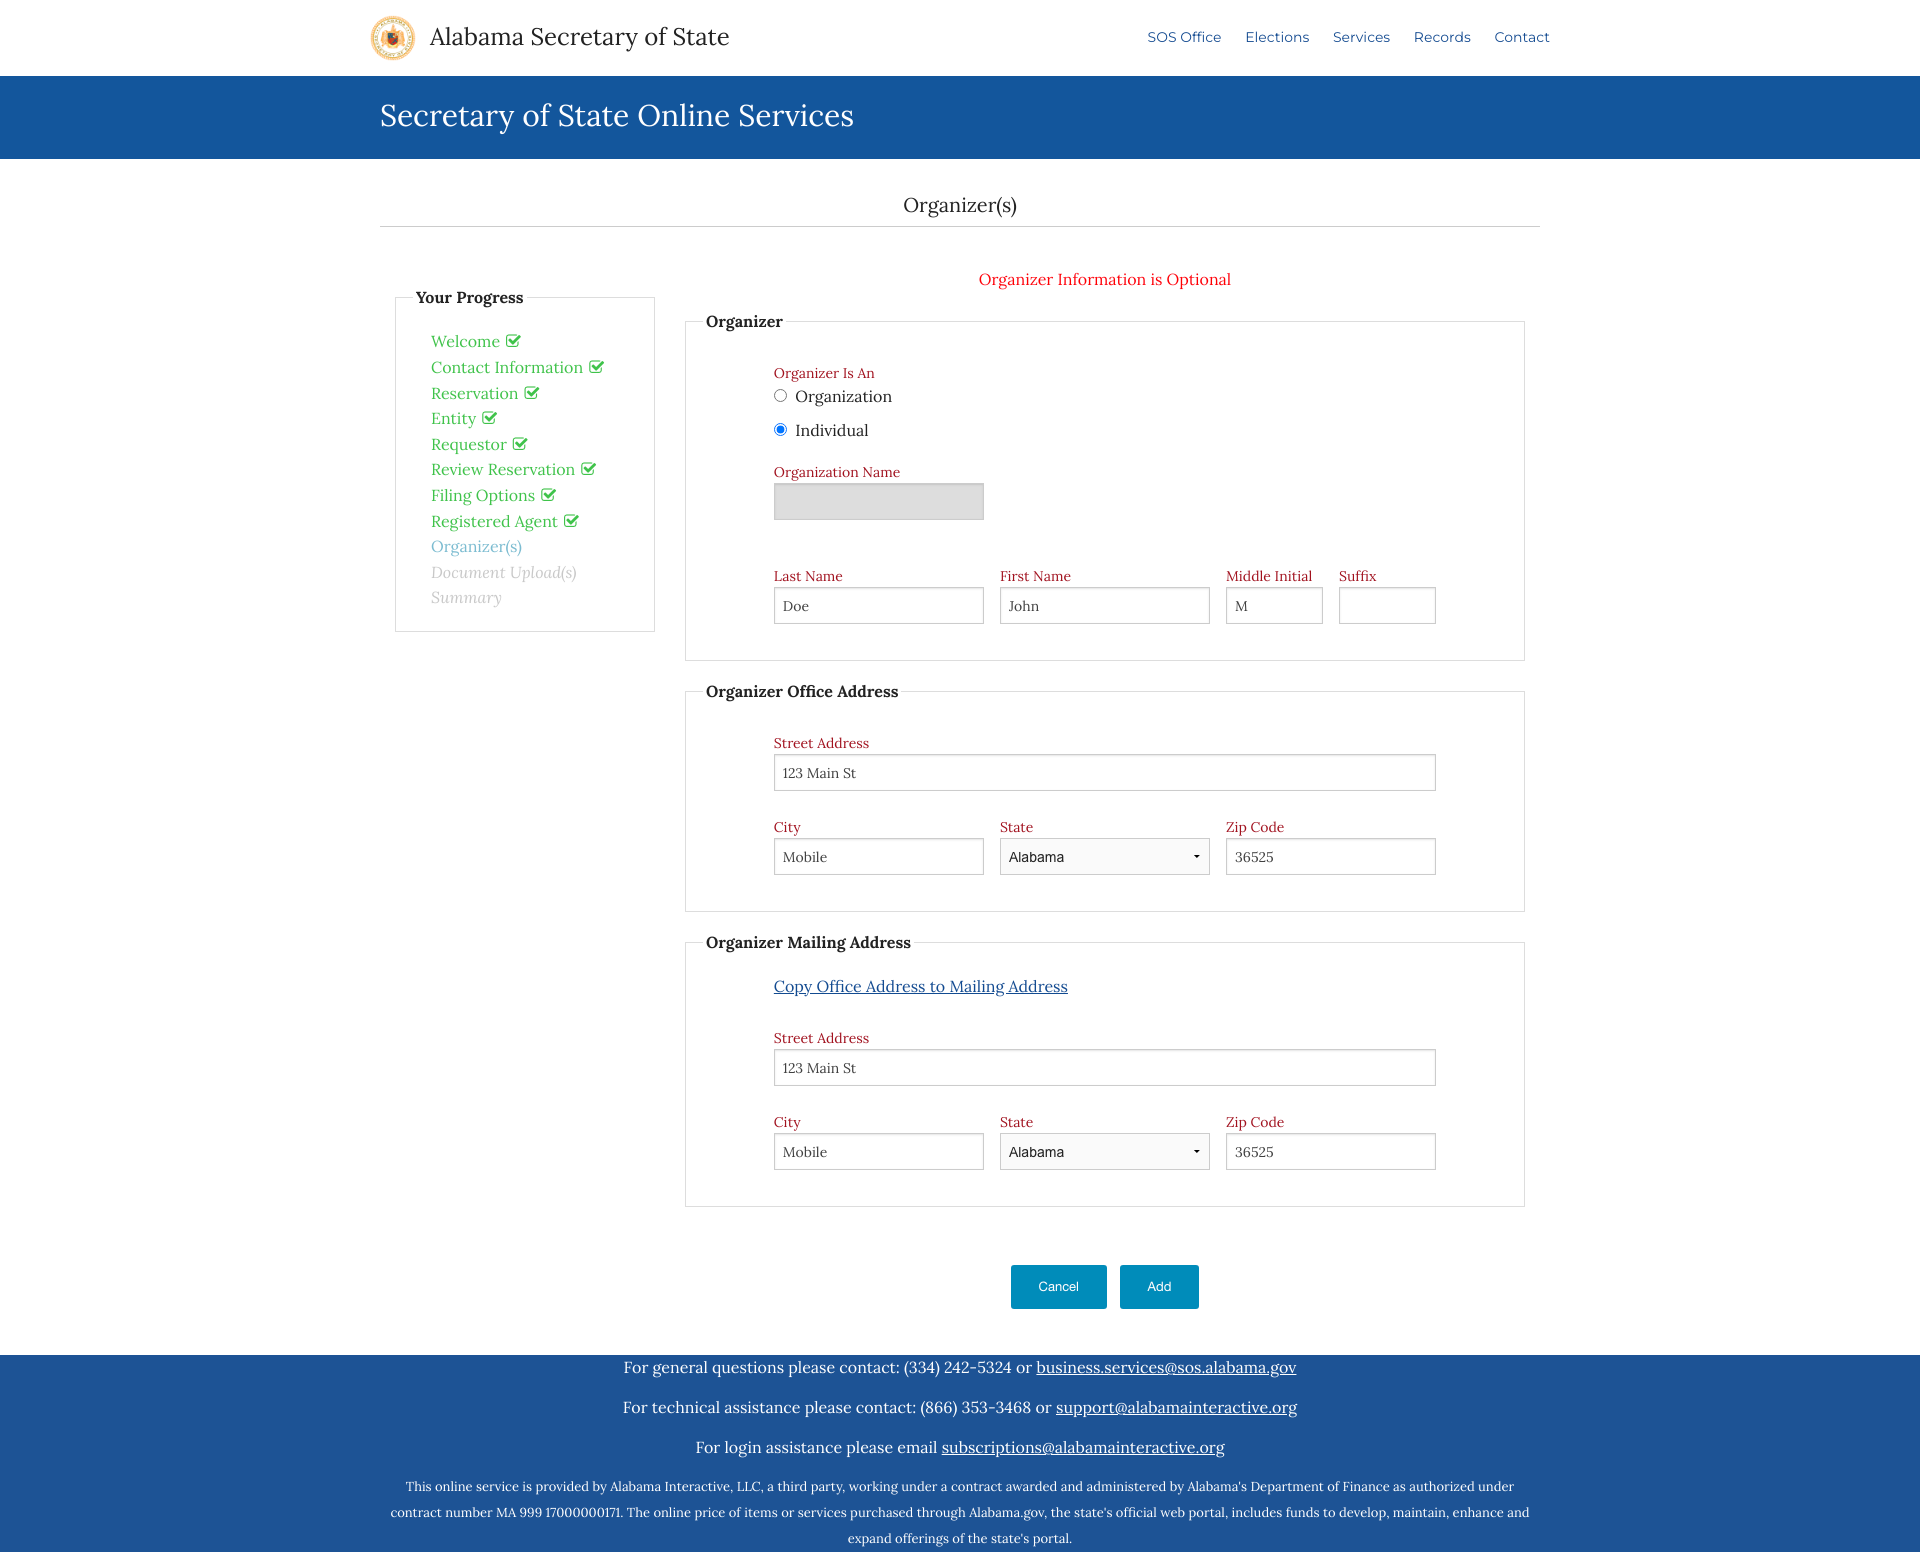Click the Suffix field
1920x1552 pixels.
click(1387, 606)
